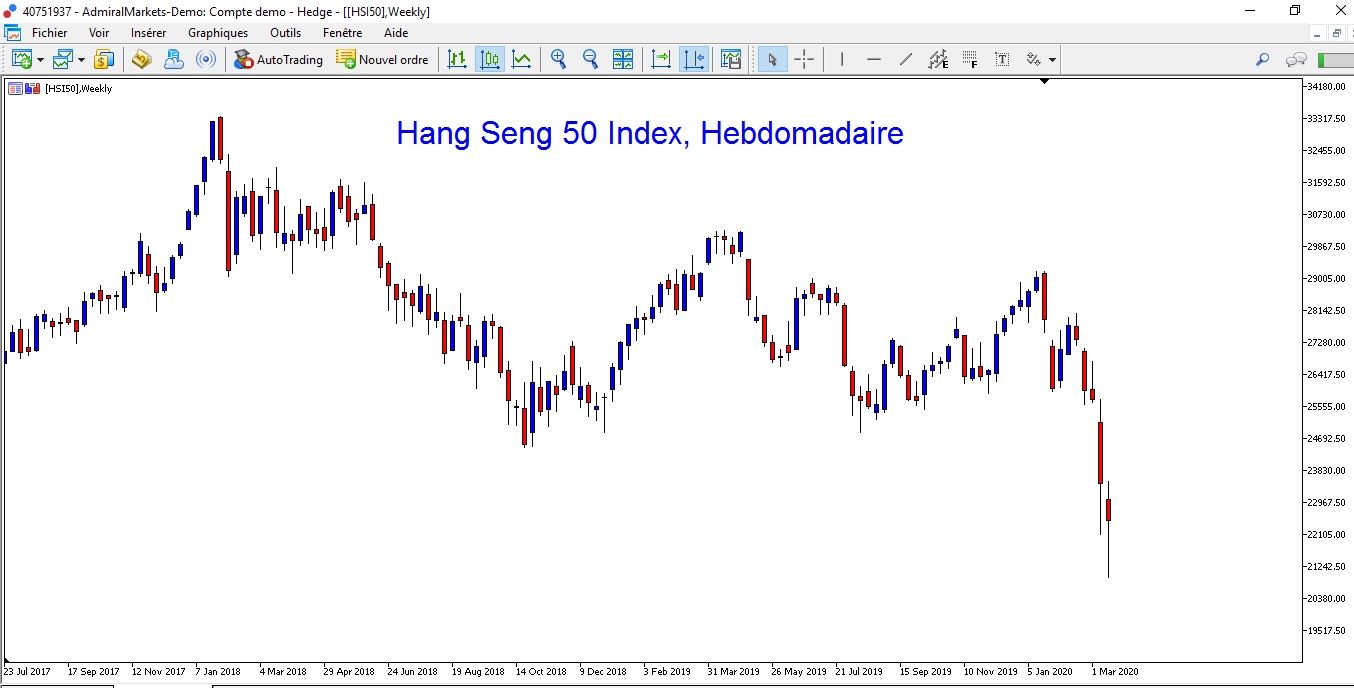Image resolution: width=1354 pixels, height=688 pixels.
Task: Toggle the standard Cursor mode
Action: coord(772,59)
